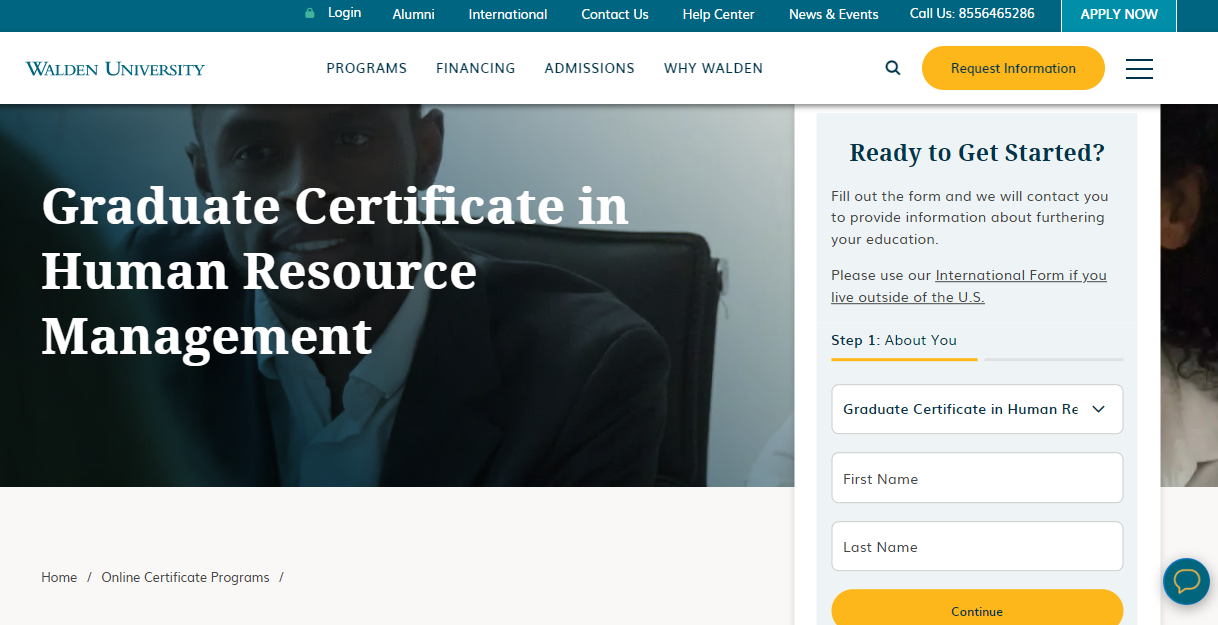Open the Contact Us page
Screen dimensions: 1218x625
pos(615,14)
